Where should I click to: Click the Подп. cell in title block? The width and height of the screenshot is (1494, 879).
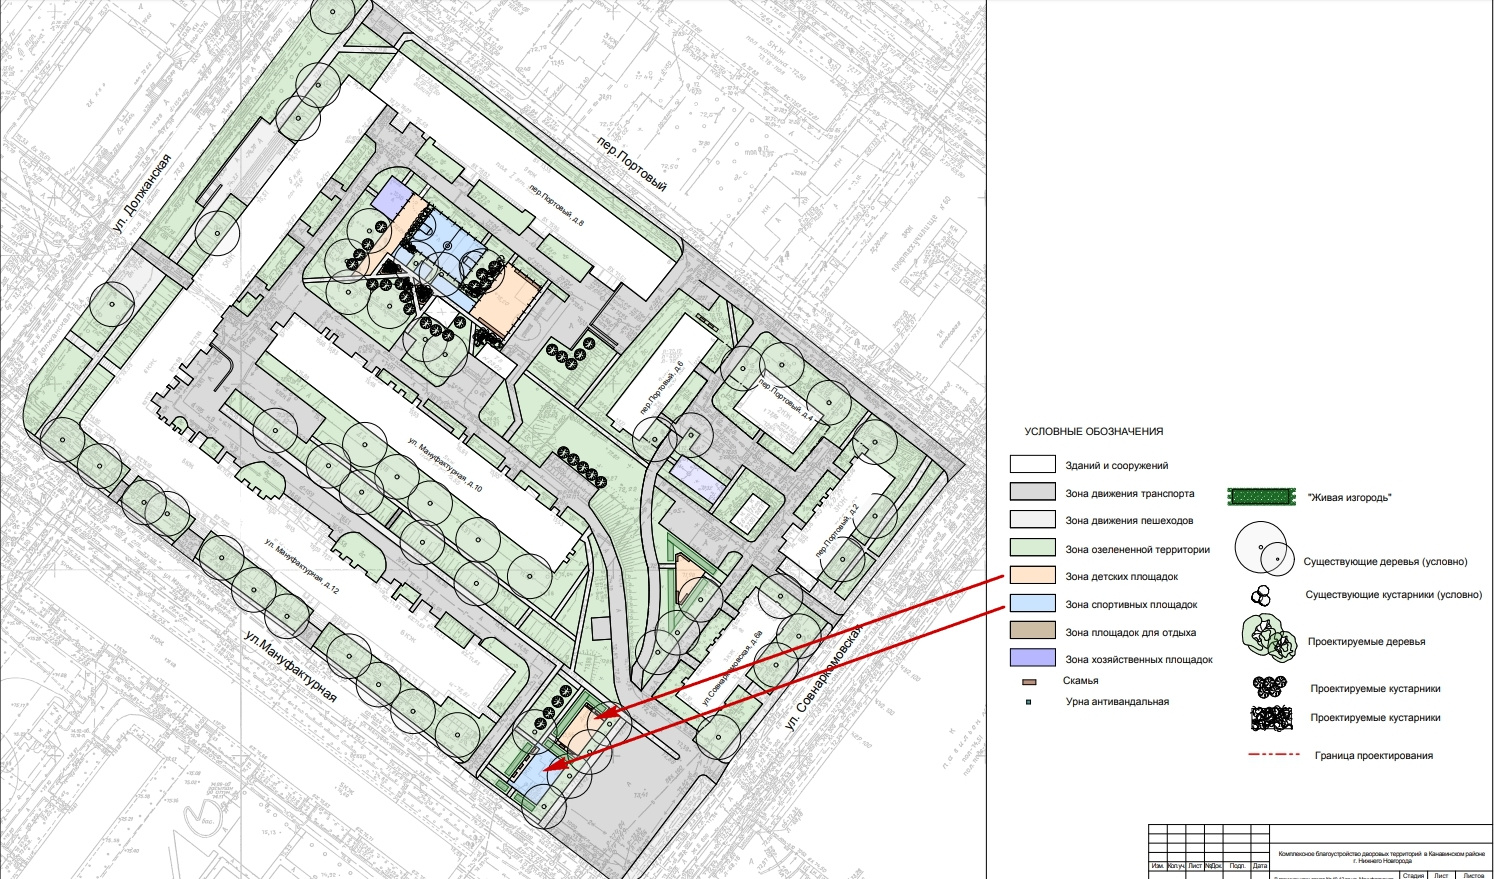point(1237,866)
